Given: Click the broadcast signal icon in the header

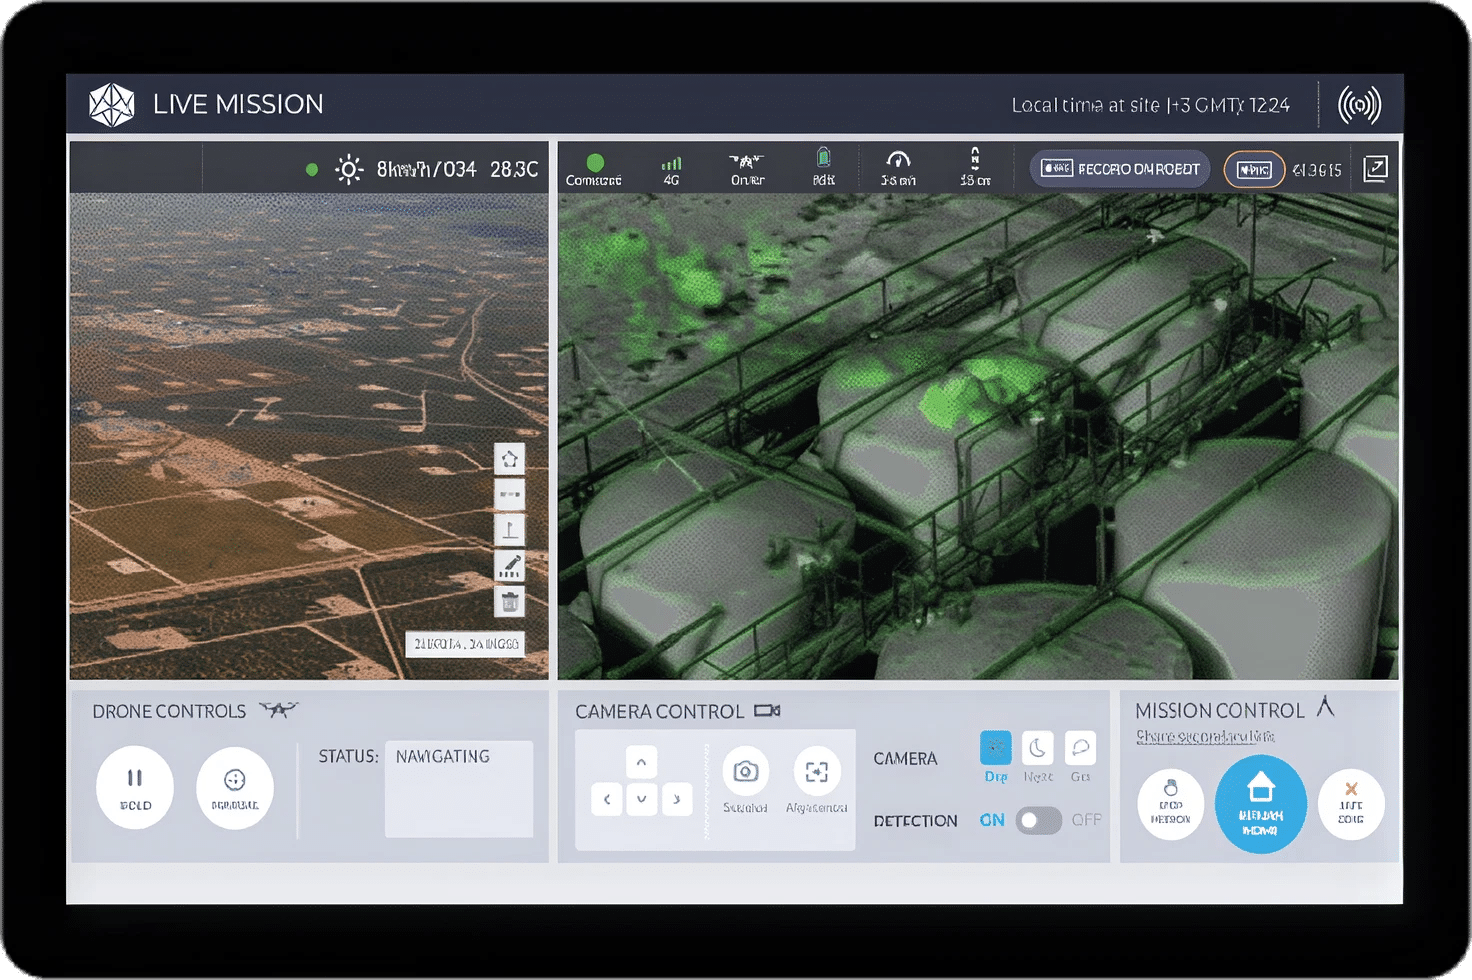Looking at the screenshot, I should pos(1359,105).
